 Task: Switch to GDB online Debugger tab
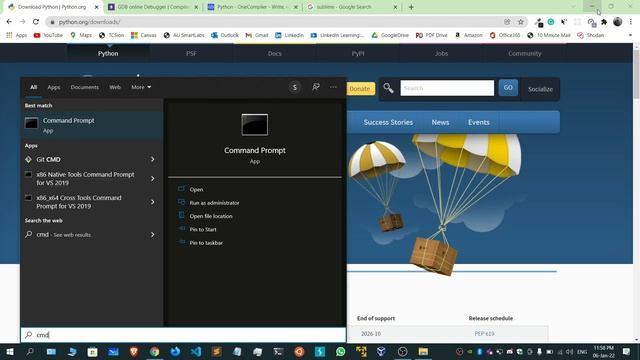153,7
